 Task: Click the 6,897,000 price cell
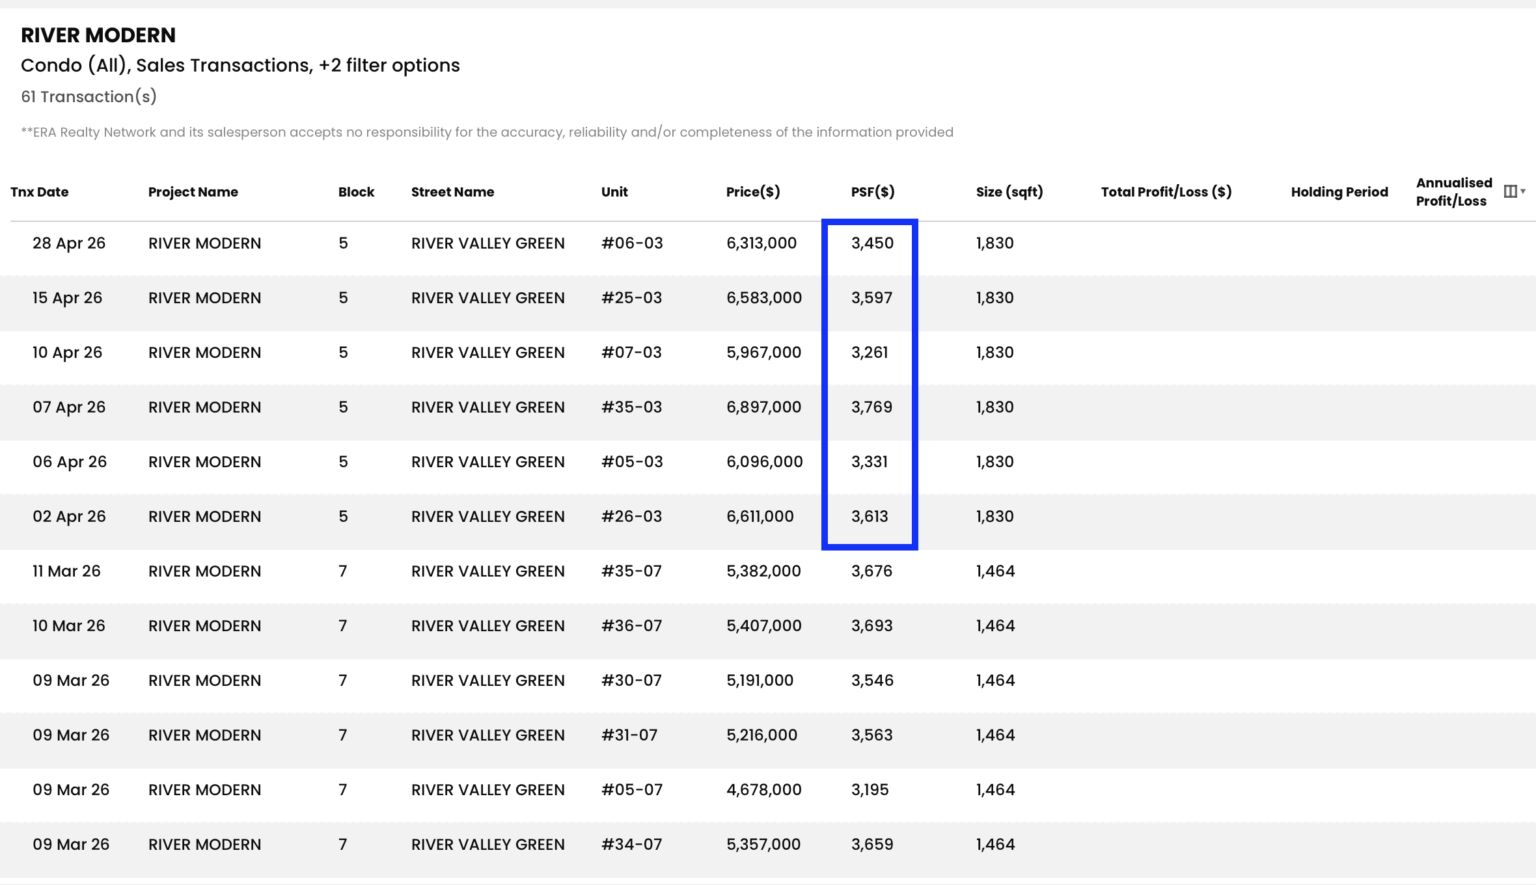(x=764, y=407)
